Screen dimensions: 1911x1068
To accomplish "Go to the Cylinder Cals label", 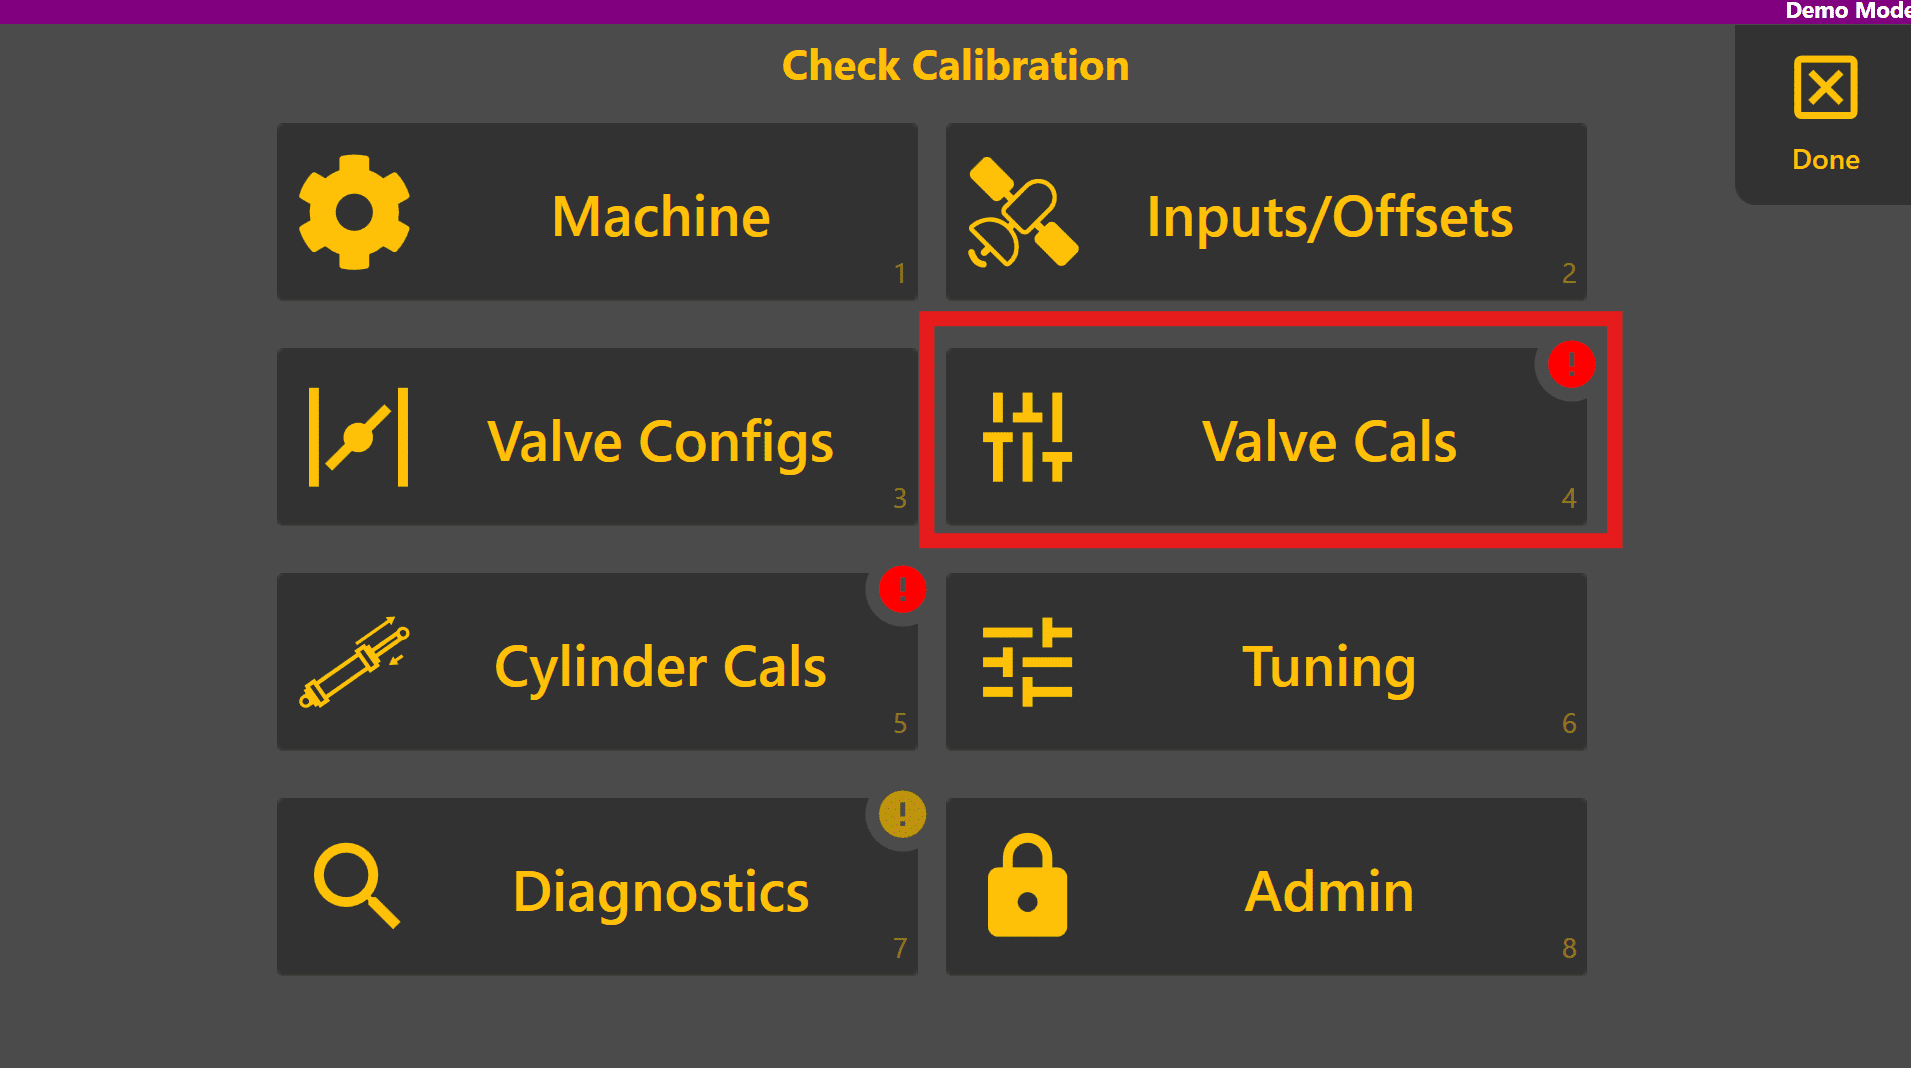I will (x=660, y=667).
